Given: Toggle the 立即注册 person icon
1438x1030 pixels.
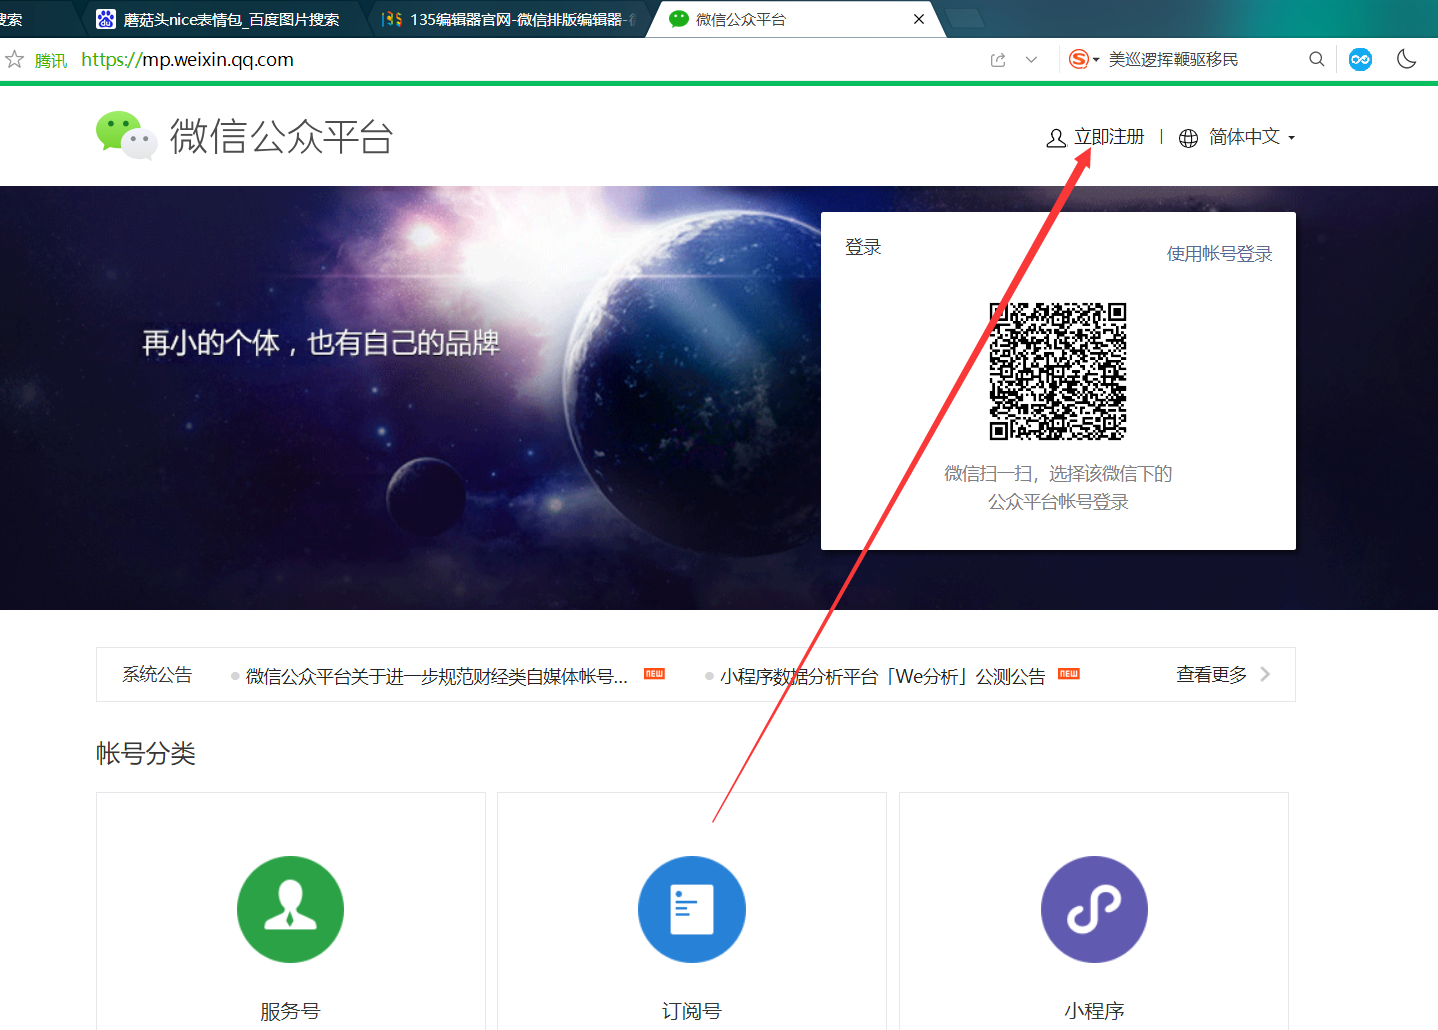Looking at the screenshot, I should point(1057,137).
